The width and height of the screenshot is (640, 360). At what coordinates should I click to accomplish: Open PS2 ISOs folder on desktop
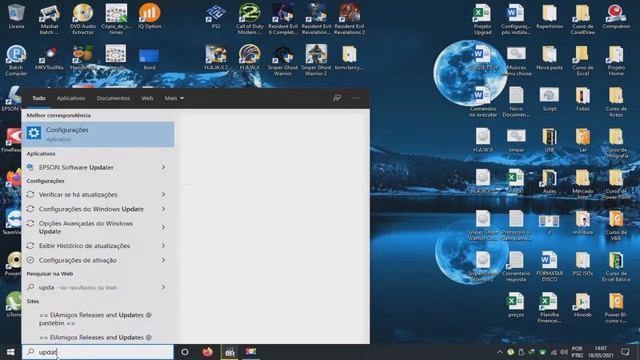point(583,264)
